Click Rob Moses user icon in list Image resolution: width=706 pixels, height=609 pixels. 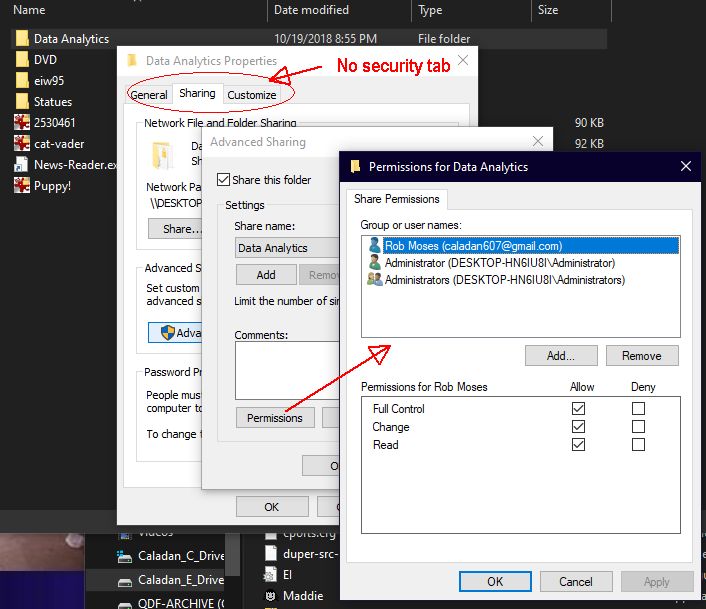point(374,246)
